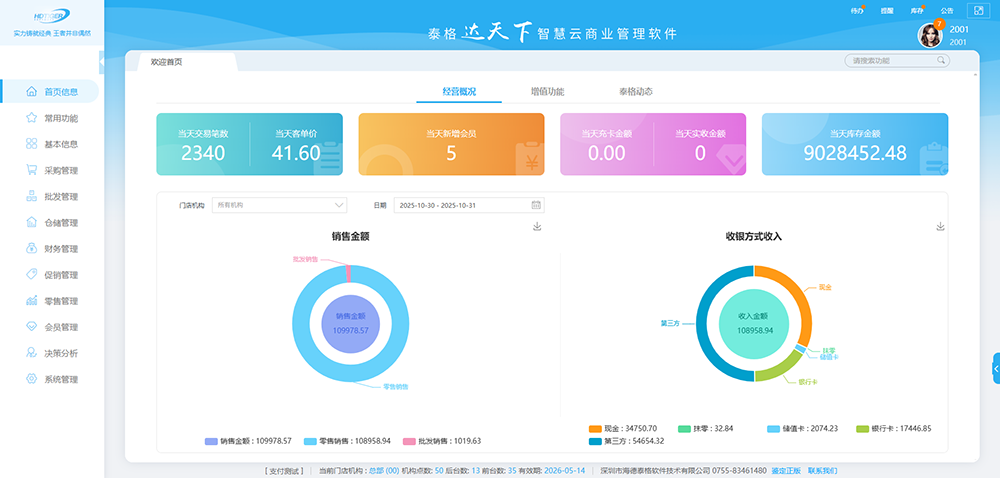The width and height of the screenshot is (1000, 478).
Task: Expand the right-edge side panel arrow
Action: pos(995,368)
